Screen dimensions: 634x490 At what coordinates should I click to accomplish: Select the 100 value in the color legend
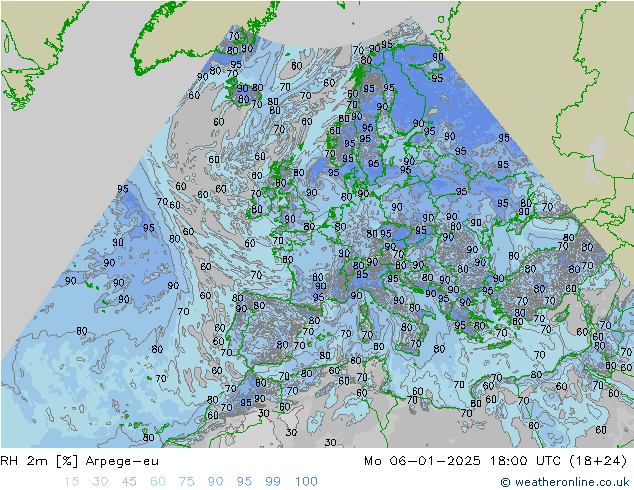306,482
